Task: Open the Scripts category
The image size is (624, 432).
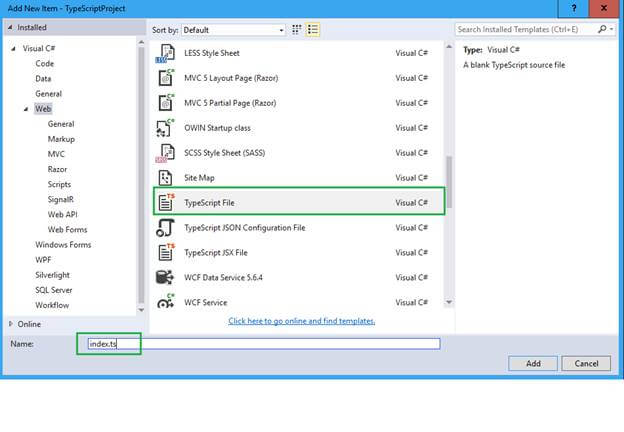Action: pos(59,185)
